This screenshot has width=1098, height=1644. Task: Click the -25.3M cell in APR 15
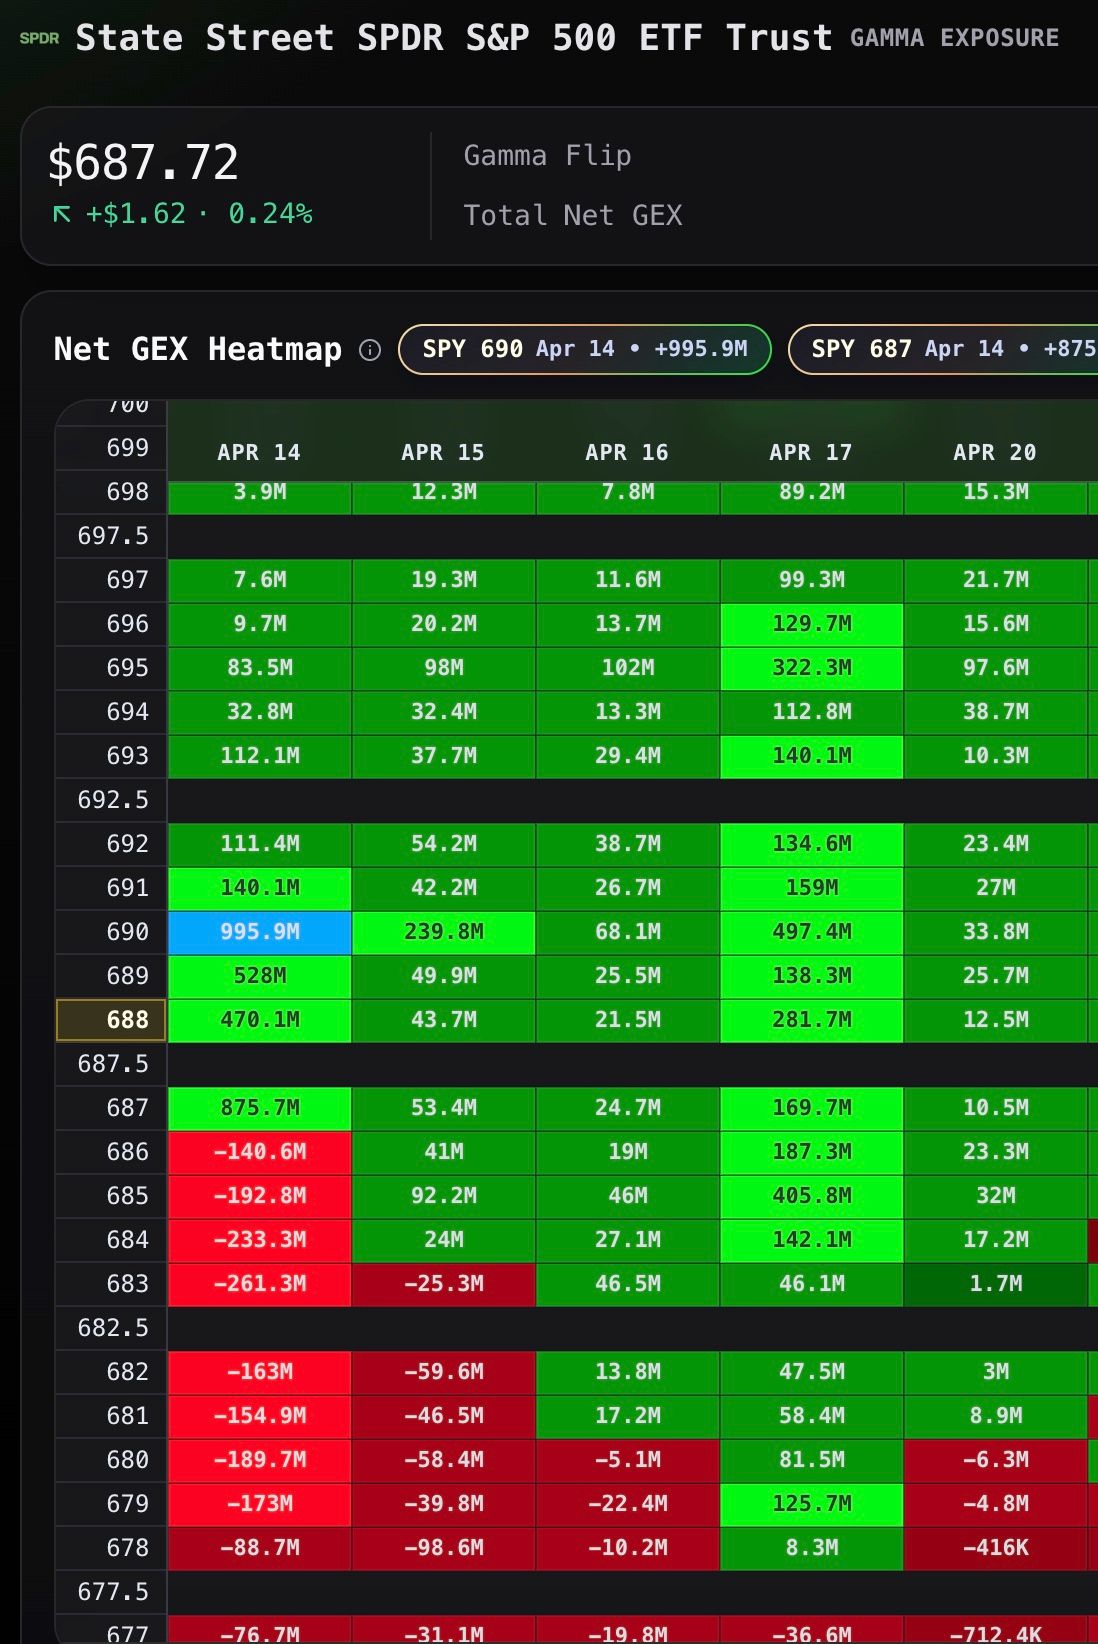(444, 1284)
